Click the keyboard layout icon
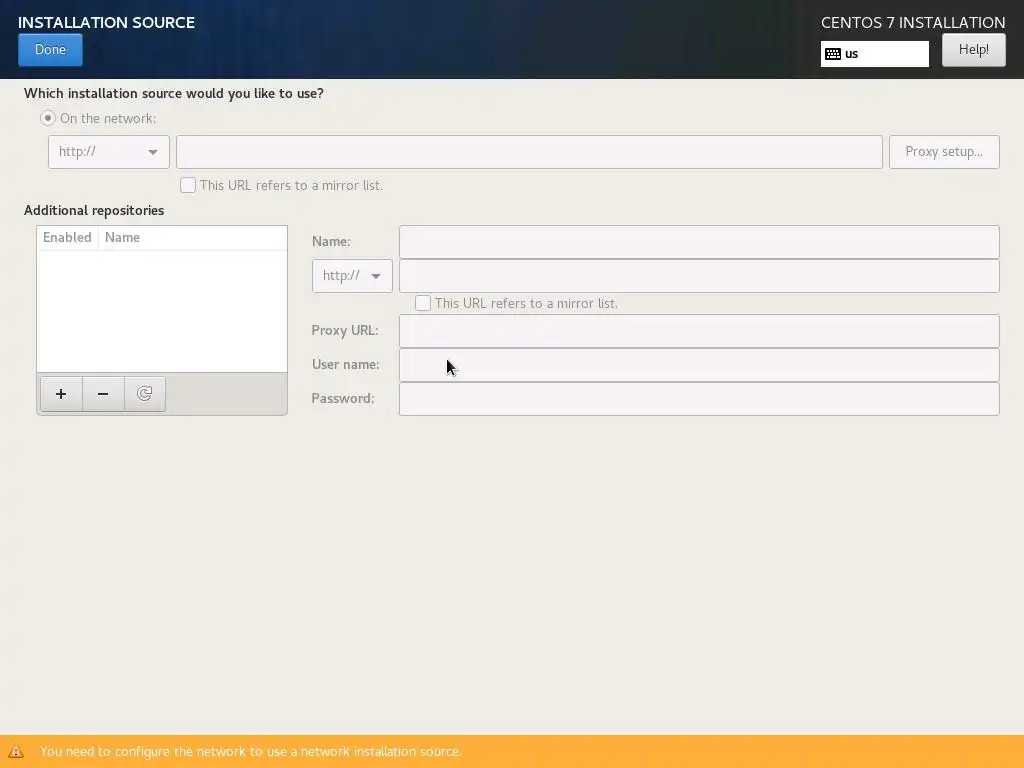The image size is (1024, 768). [x=833, y=54]
